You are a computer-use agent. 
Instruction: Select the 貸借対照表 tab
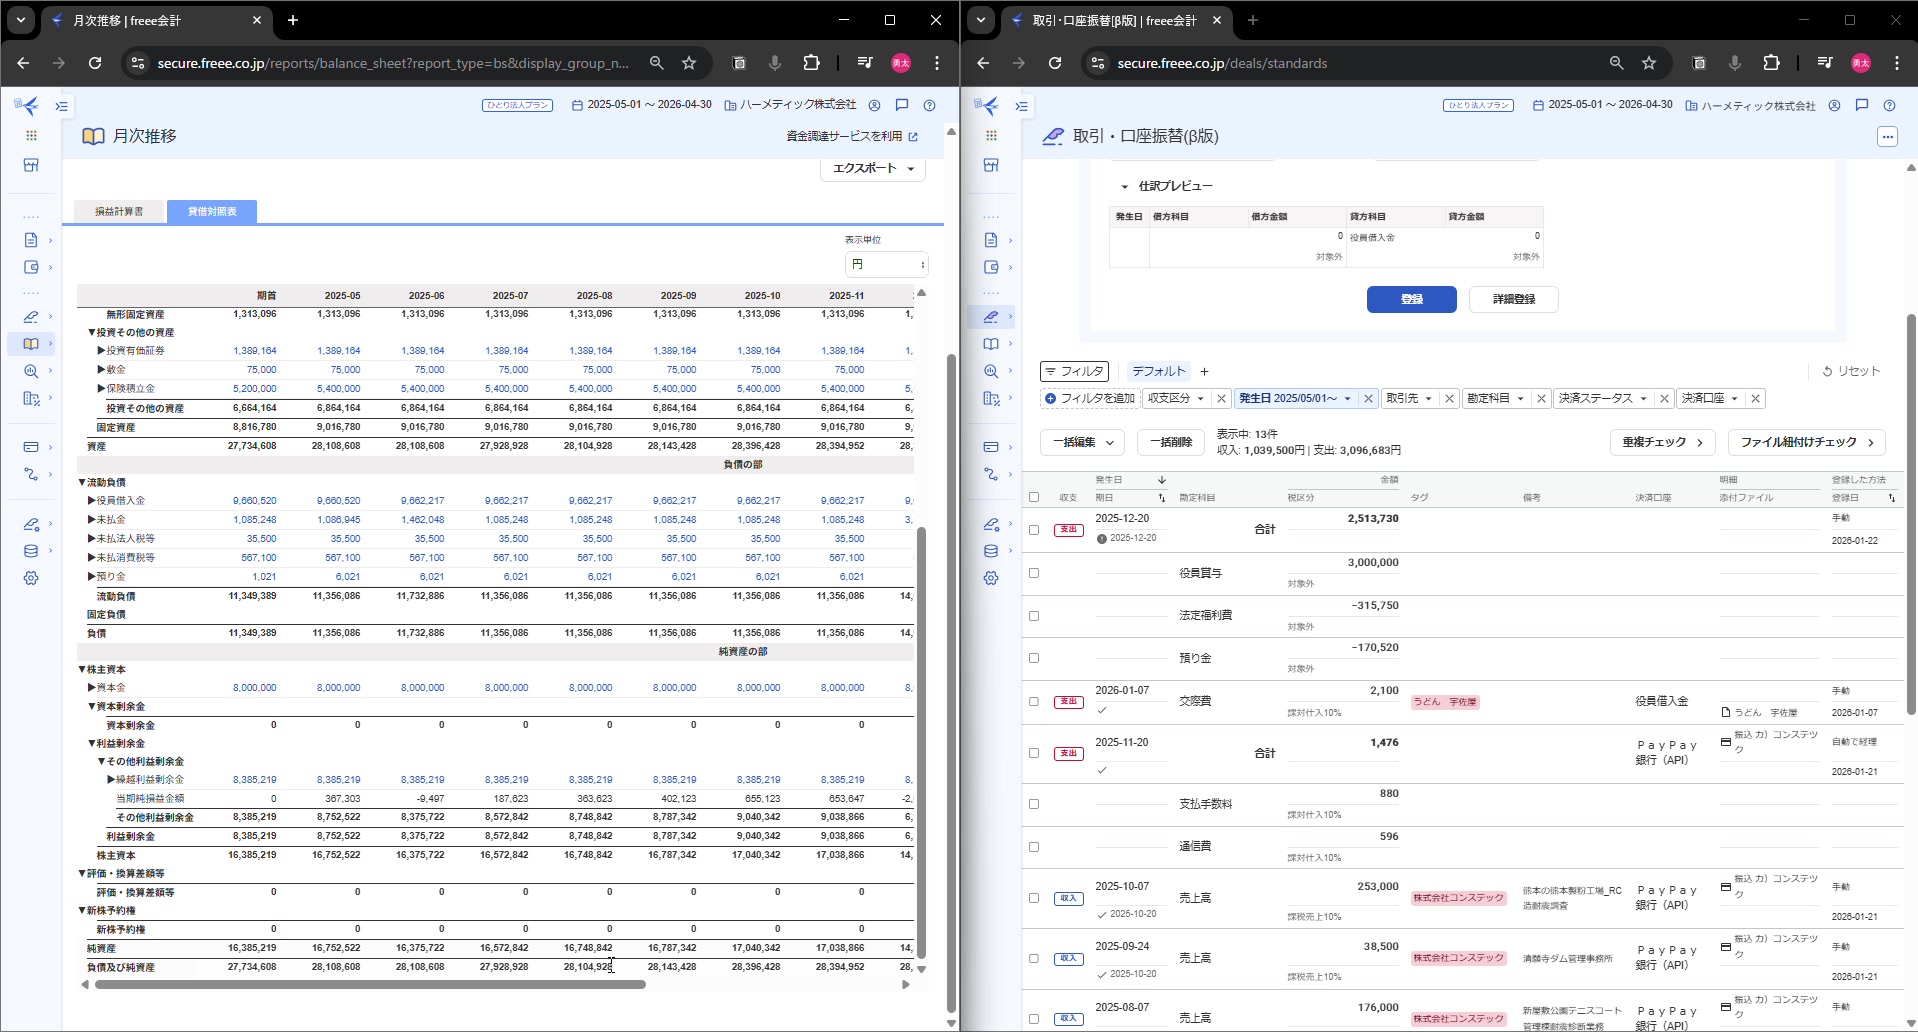(212, 212)
